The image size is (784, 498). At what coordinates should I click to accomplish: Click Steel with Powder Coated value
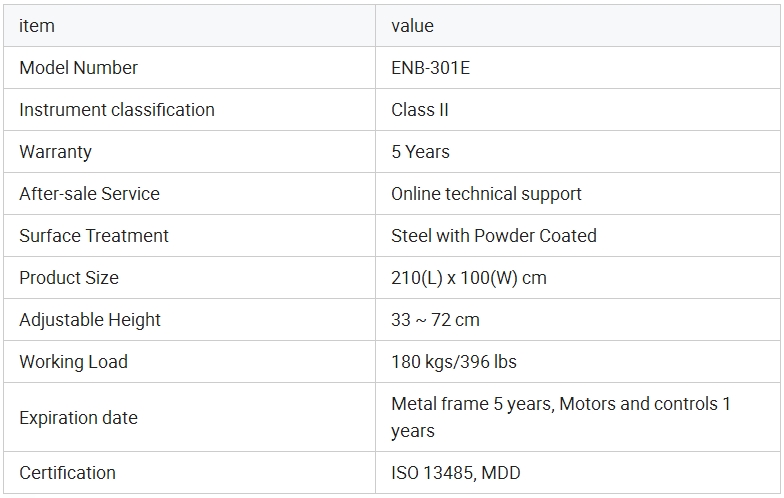(493, 236)
